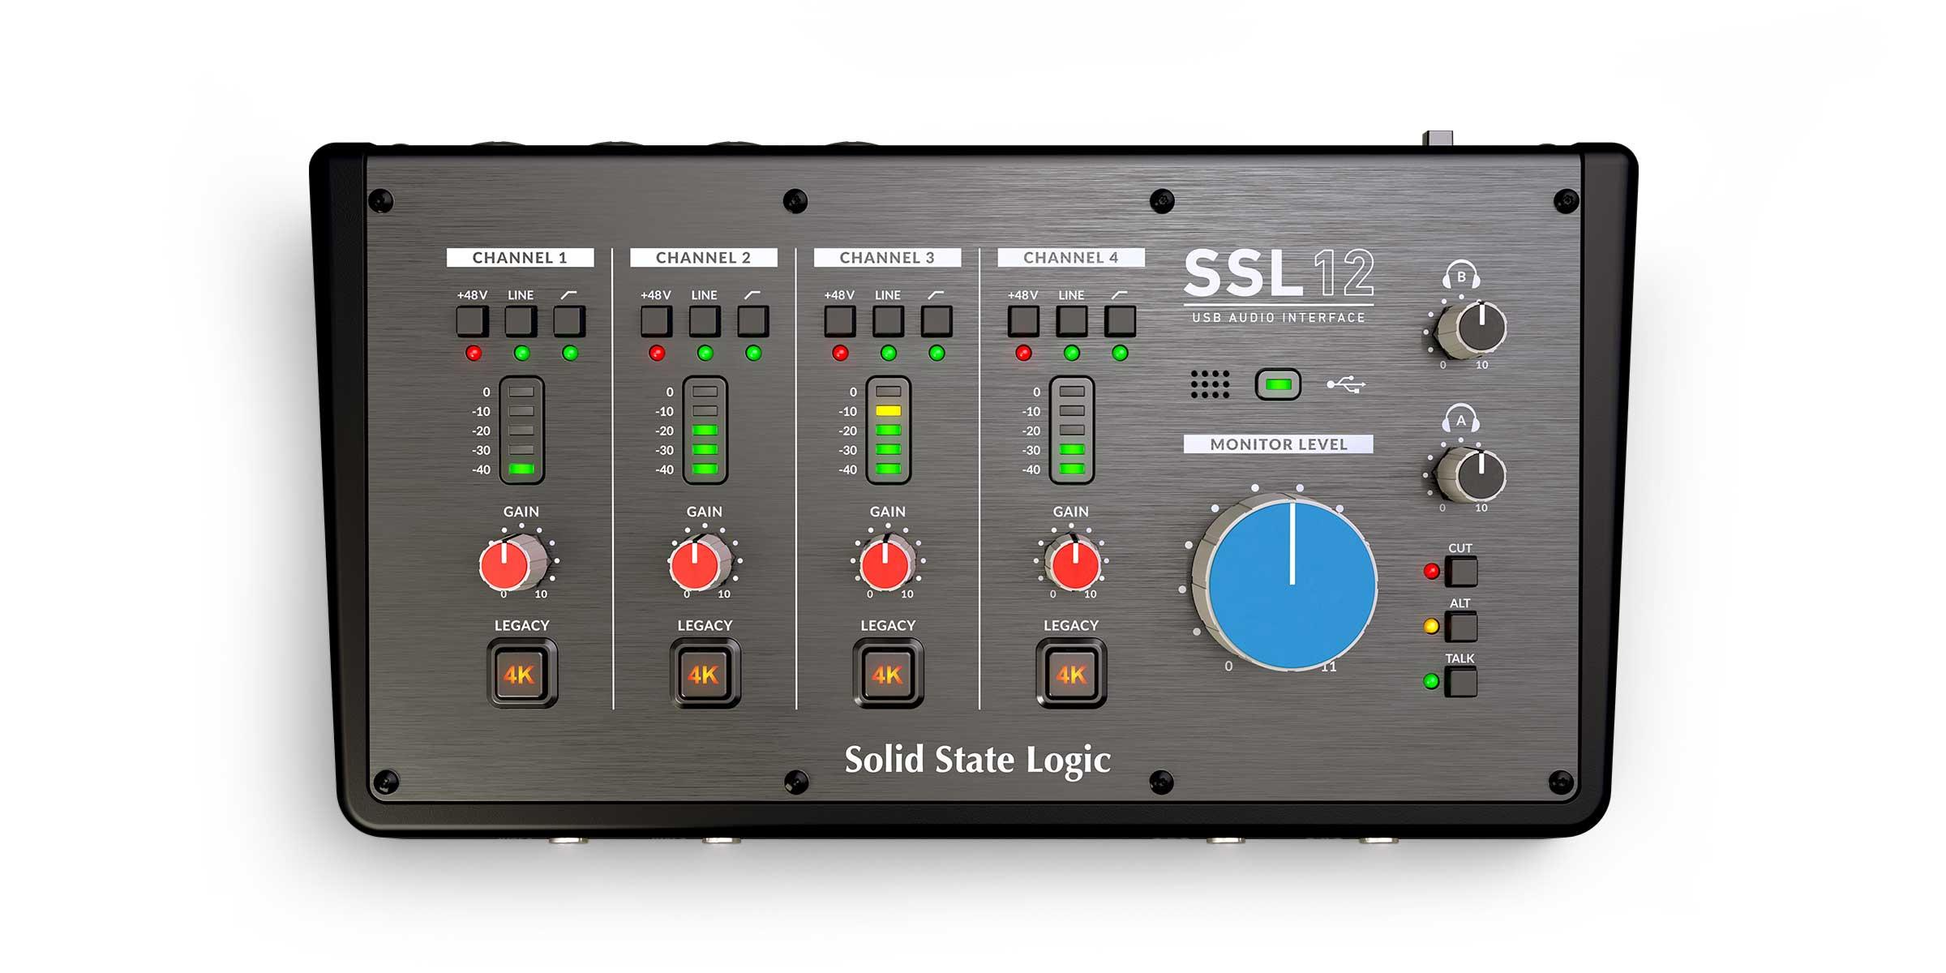Select the ALT speaker switch
The width and height of the screenshot is (1946, 973).
point(1463,627)
